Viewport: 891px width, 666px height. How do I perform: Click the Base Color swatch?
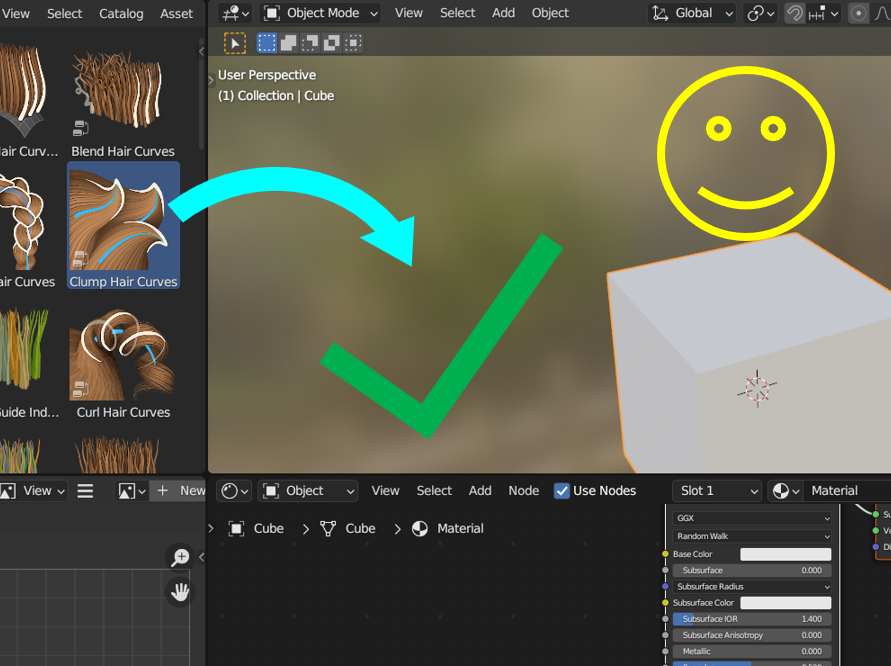click(x=785, y=554)
